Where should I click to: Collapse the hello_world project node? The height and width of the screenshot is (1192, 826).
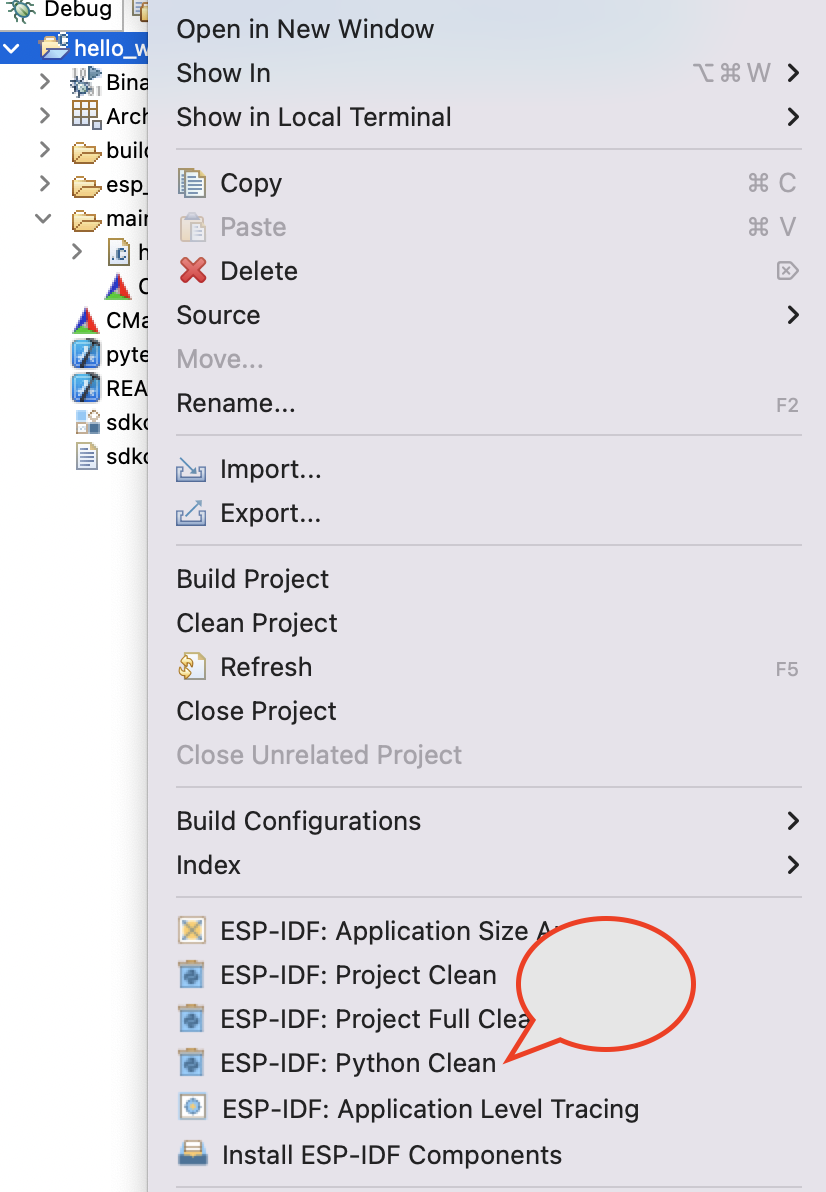[11, 49]
